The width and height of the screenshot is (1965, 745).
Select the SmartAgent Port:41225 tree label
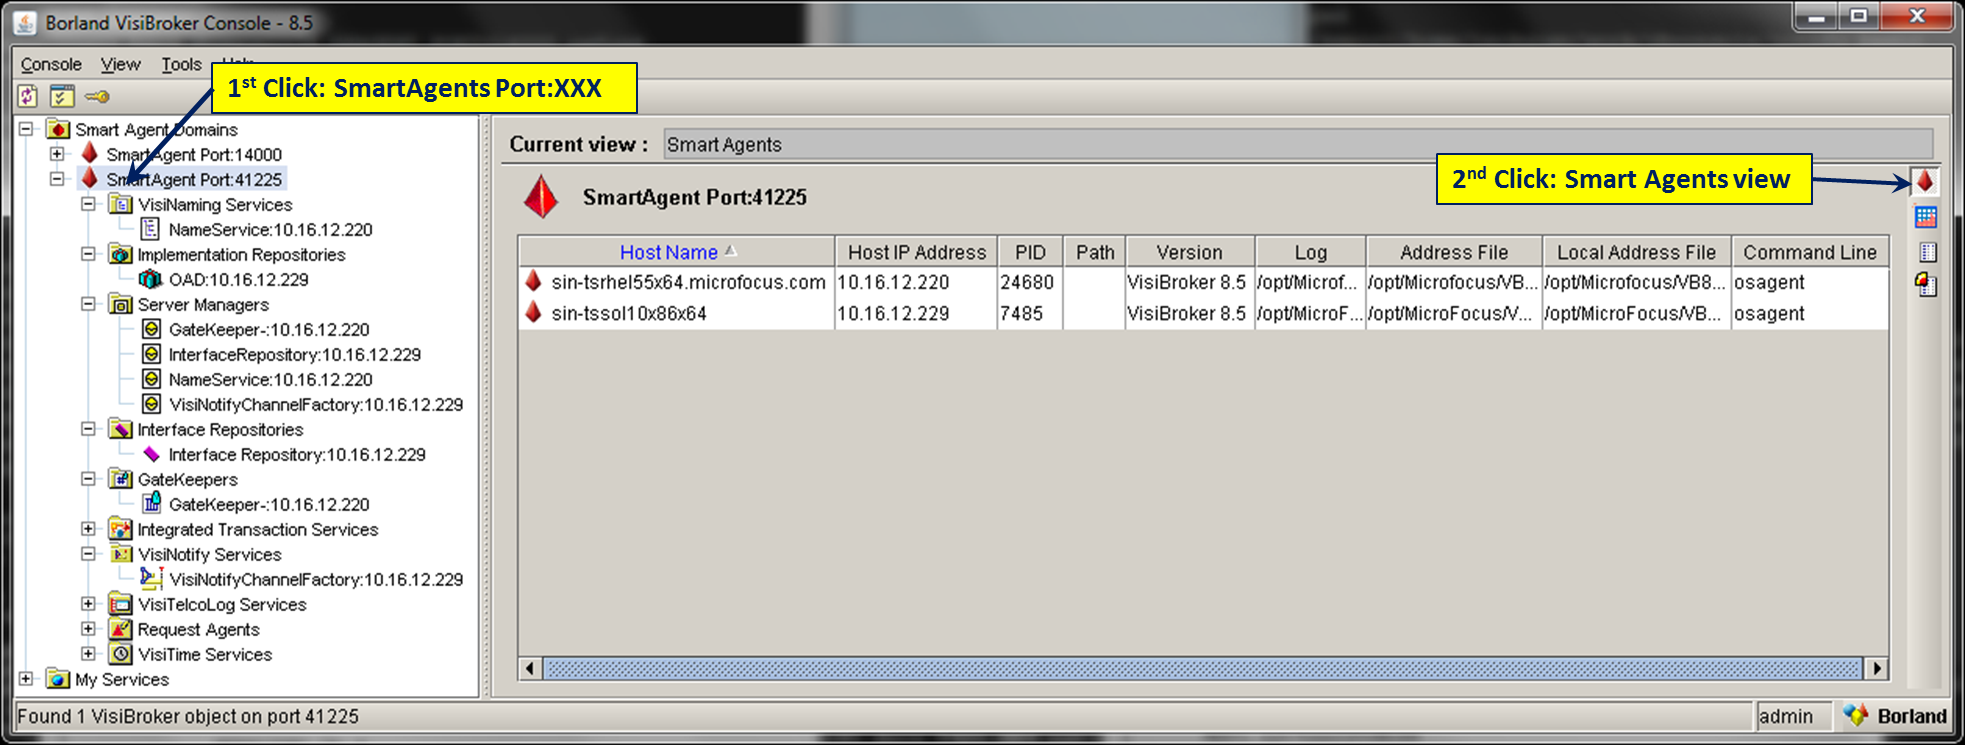[x=194, y=179]
